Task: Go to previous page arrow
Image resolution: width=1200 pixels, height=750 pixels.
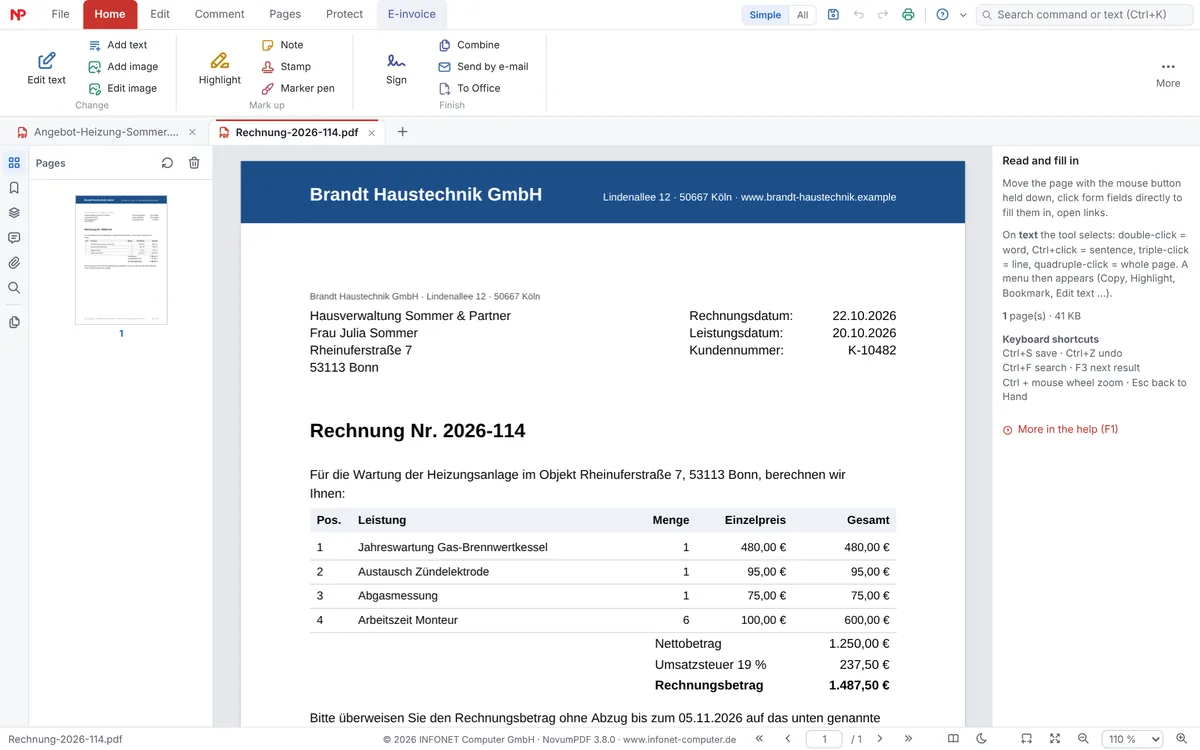Action: click(788, 739)
